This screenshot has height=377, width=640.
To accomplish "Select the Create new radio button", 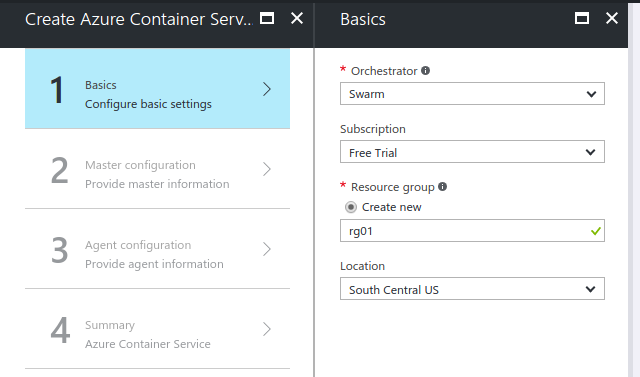I will coord(351,207).
